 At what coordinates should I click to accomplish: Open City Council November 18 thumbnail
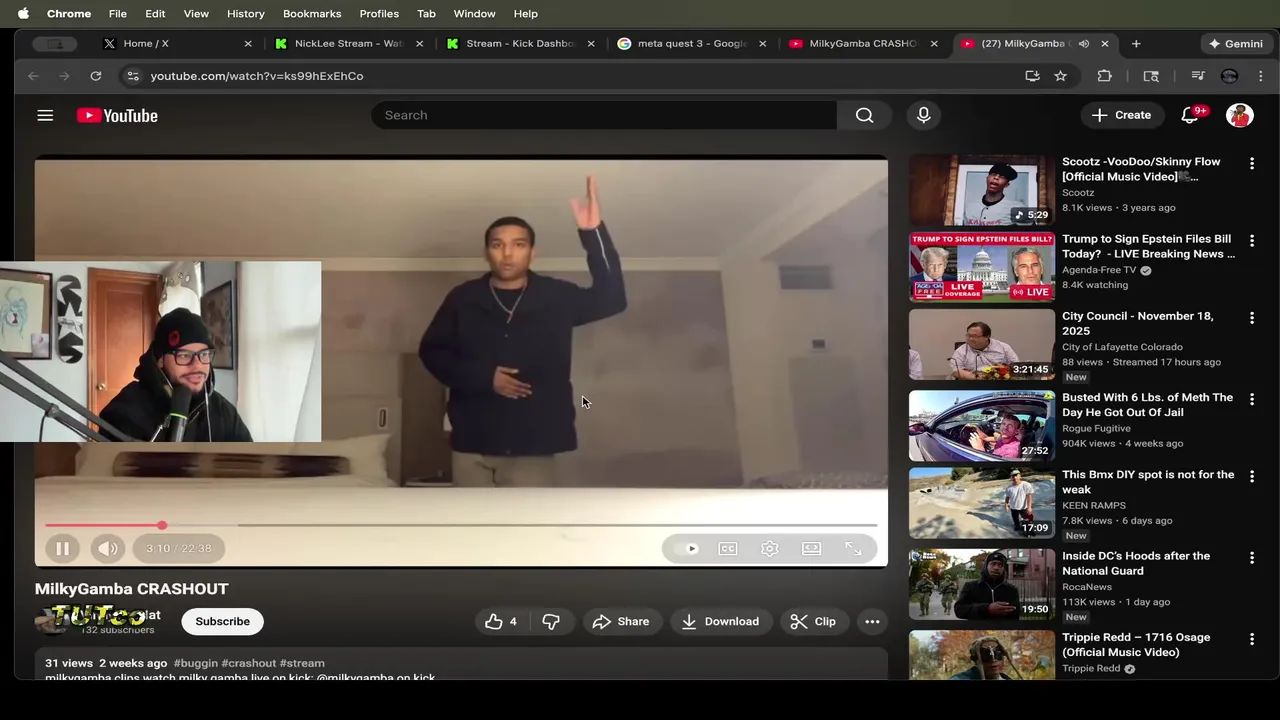pos(981,344)
